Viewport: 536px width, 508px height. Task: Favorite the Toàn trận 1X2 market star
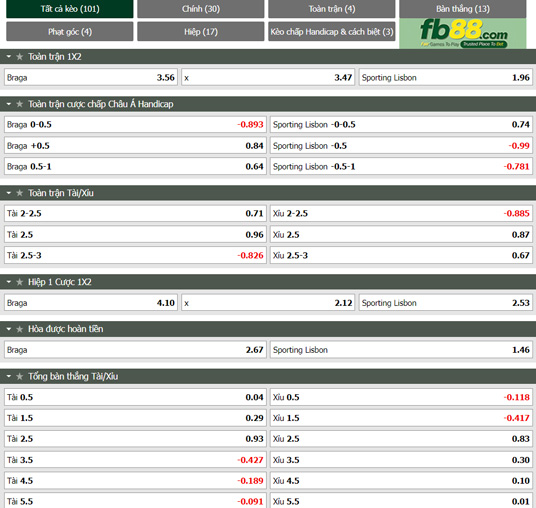click(19, 57)
